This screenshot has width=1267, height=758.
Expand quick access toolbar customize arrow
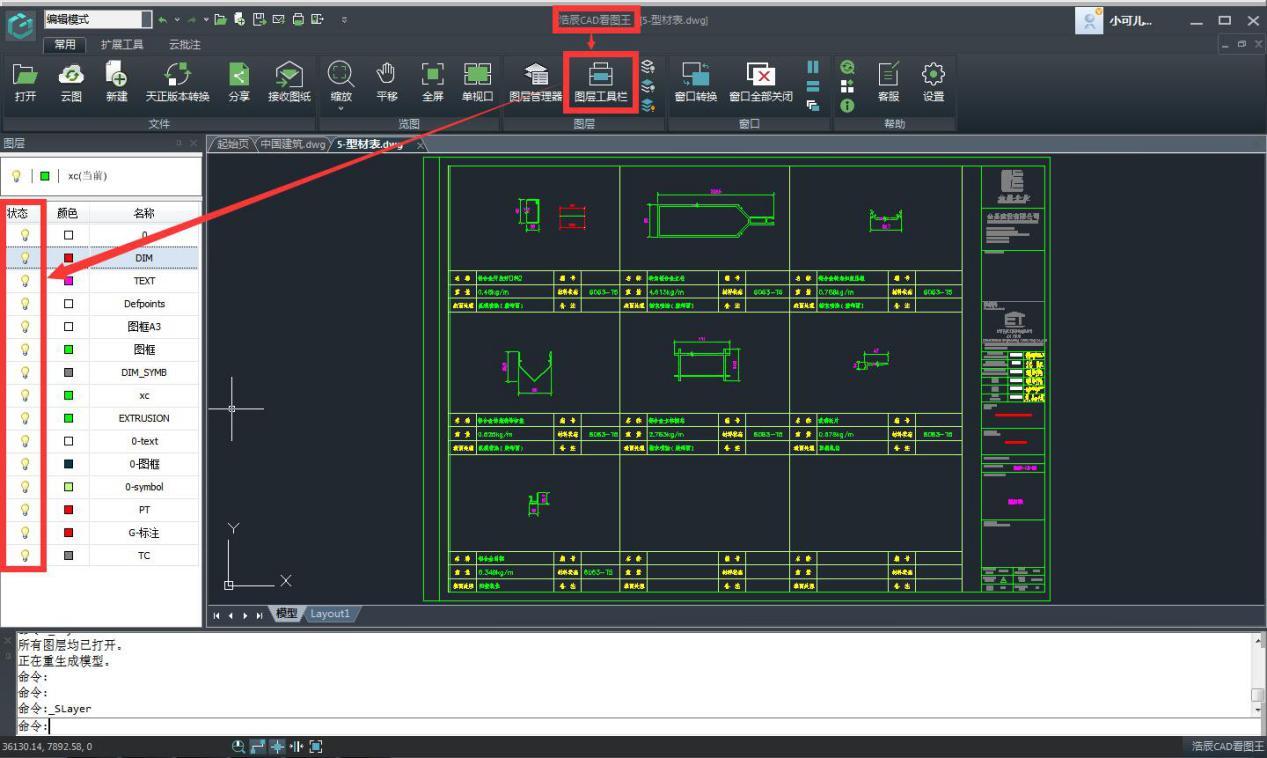[x=345, y=19]
